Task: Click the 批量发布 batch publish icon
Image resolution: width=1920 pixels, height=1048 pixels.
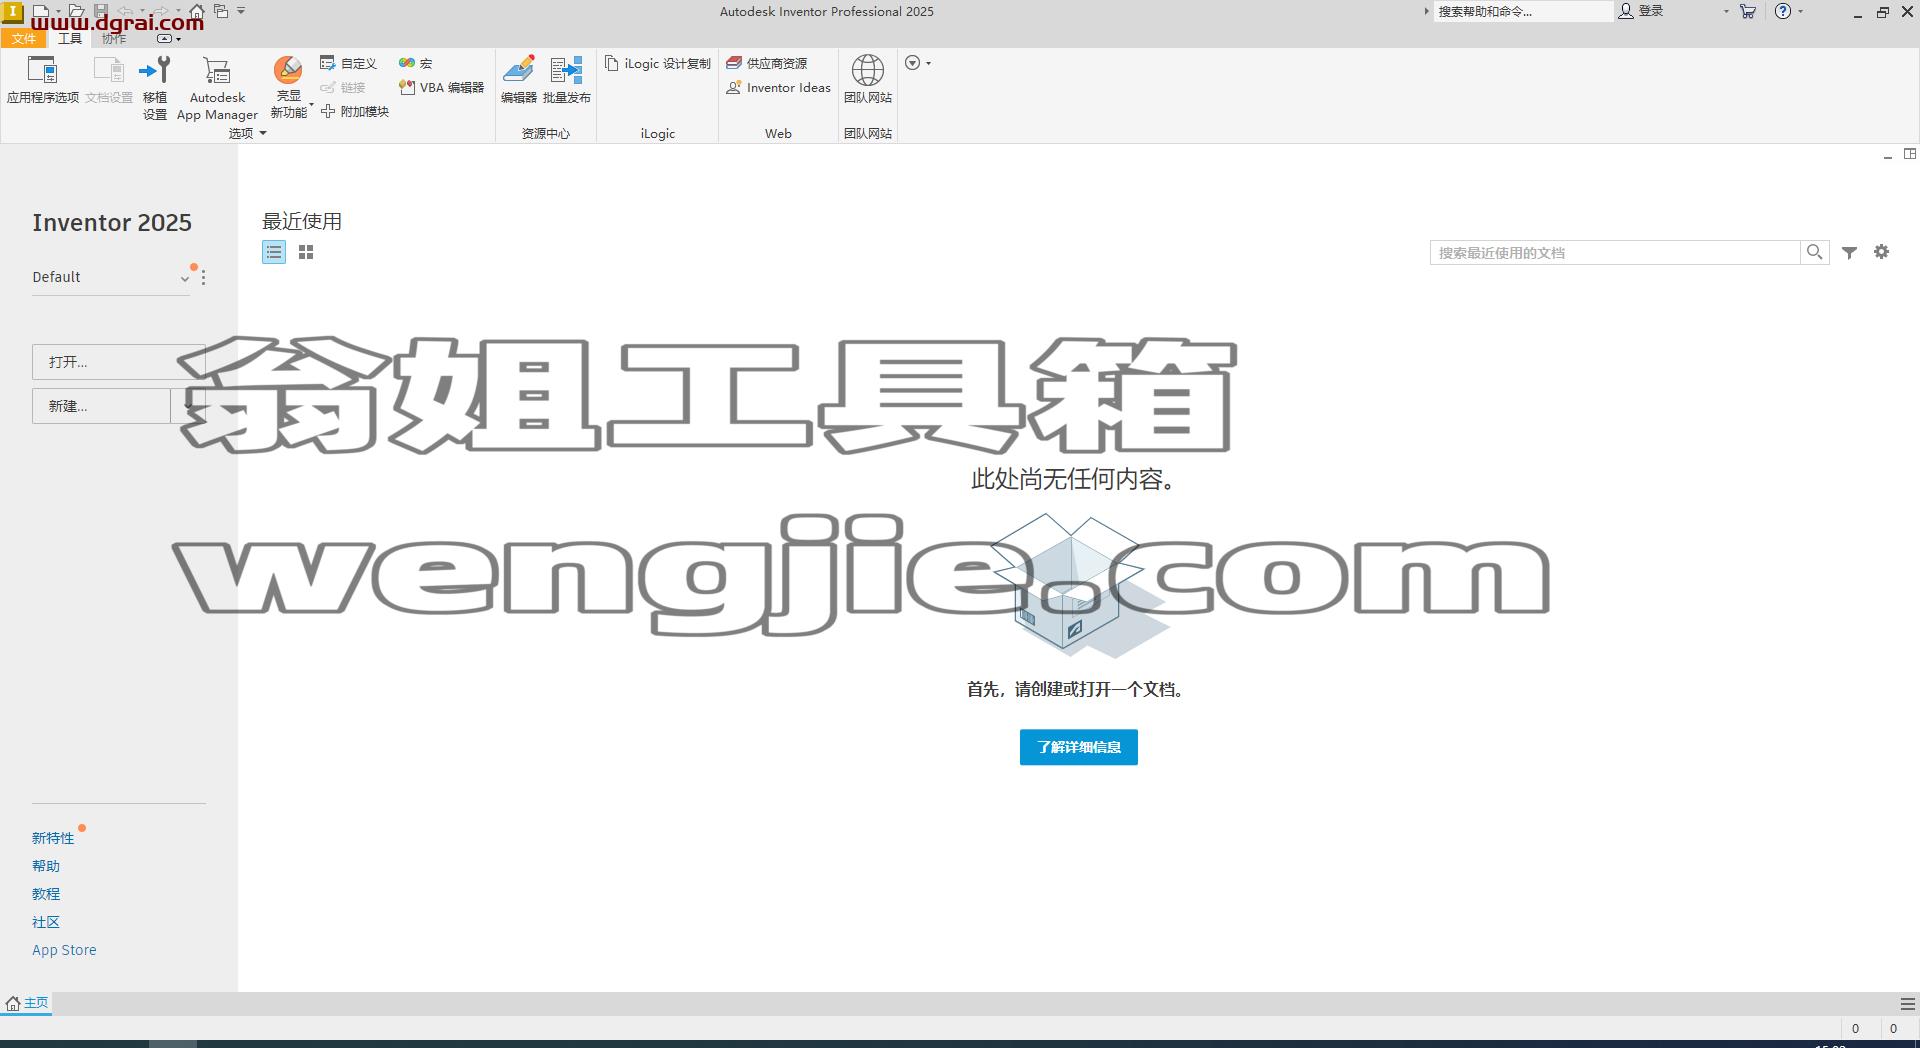Action: [x=567, y=80]
